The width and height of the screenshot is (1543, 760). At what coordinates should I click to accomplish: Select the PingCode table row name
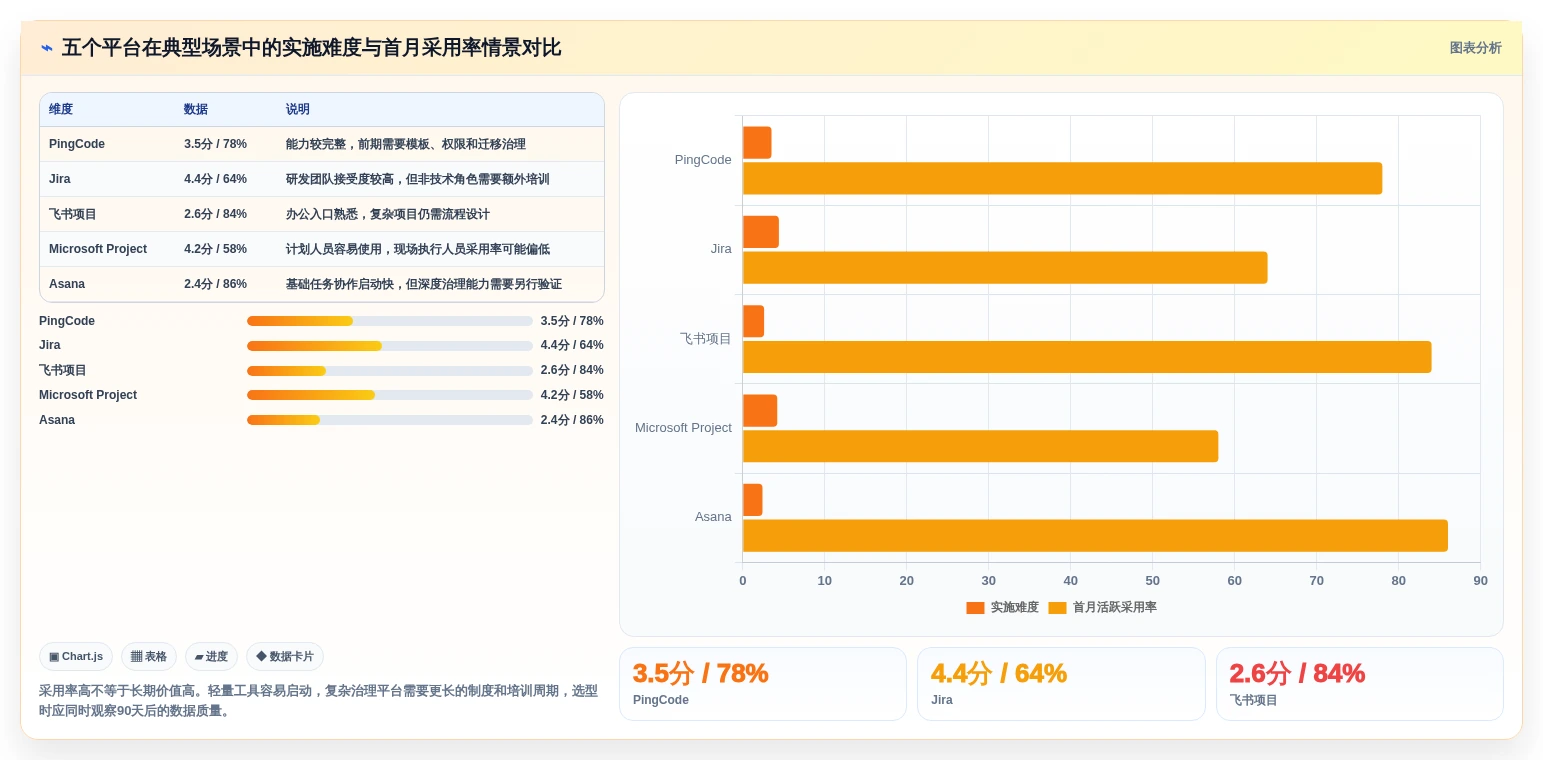pos(77,144)
